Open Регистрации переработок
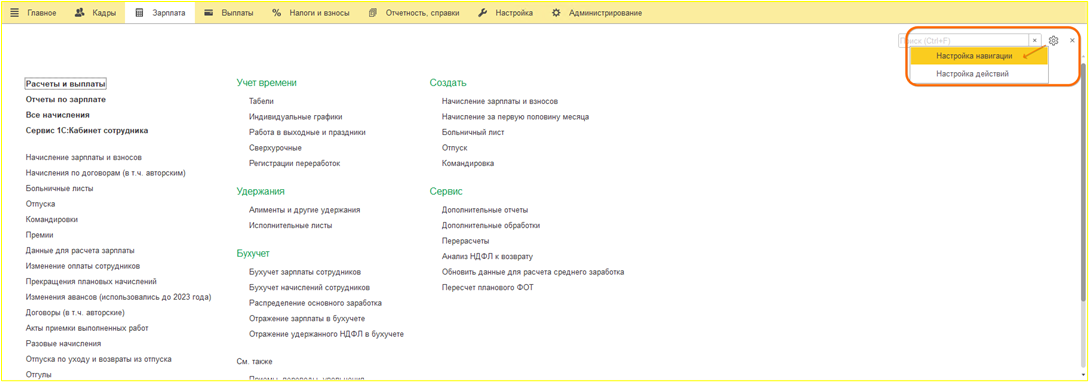This screenshot has height=382, width=1089. [294, 163]
